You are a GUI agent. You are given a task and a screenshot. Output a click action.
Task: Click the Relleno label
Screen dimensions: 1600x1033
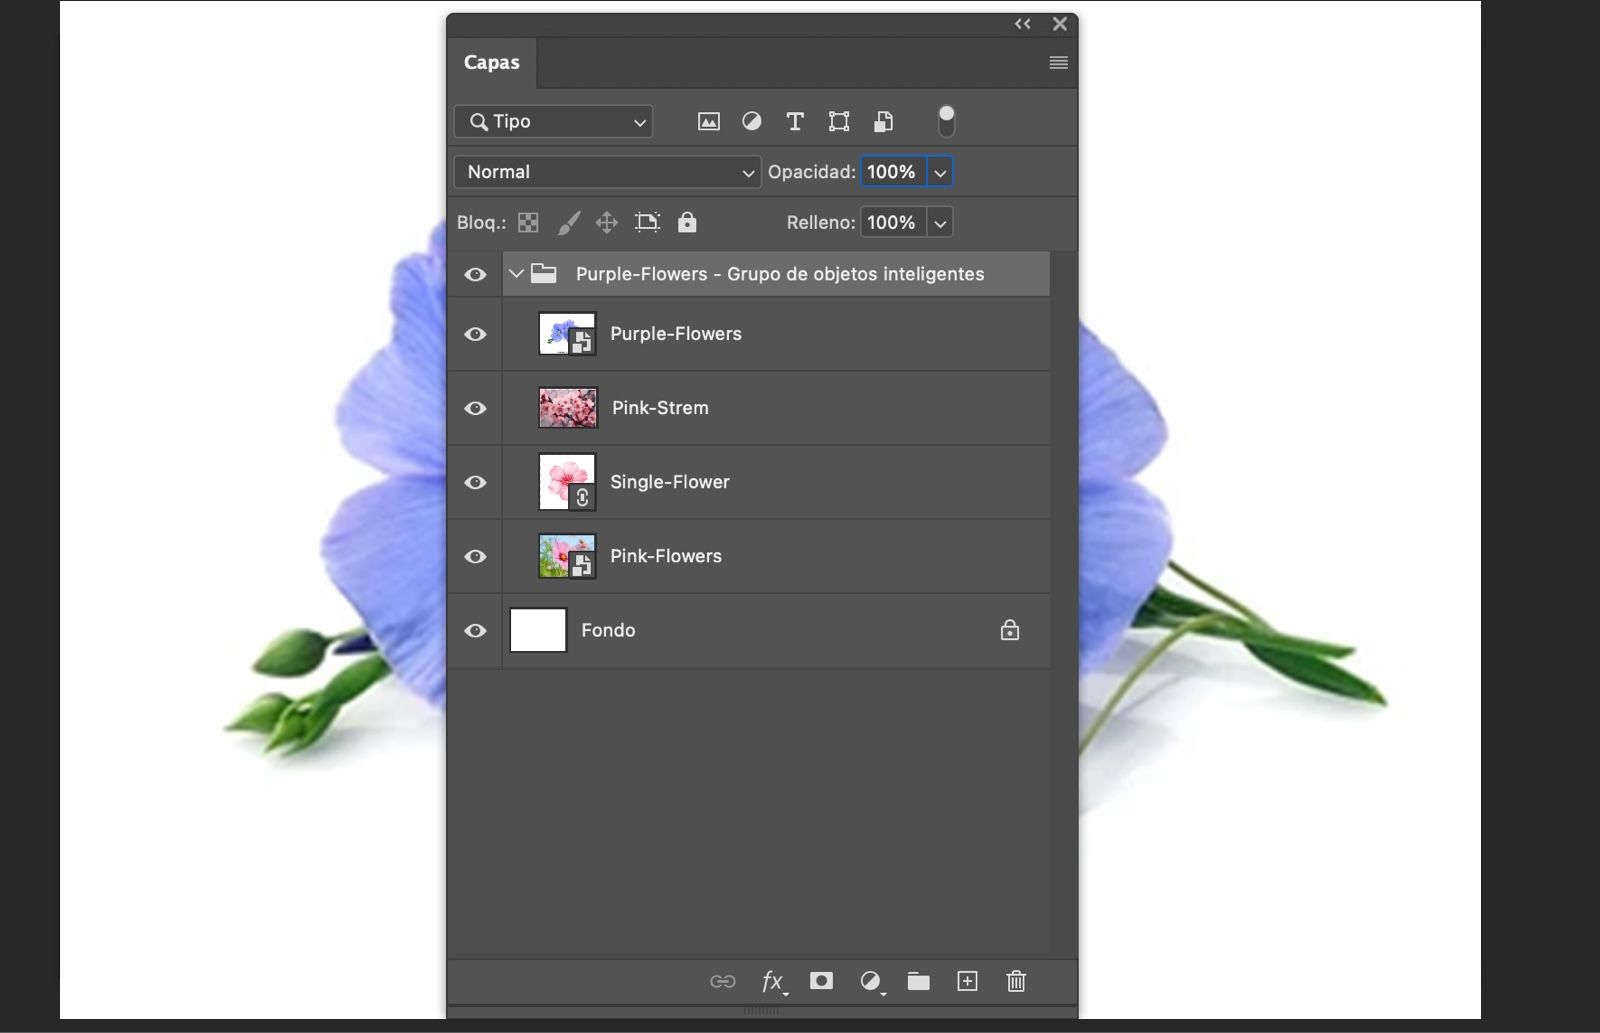click(x=820, y=222)
